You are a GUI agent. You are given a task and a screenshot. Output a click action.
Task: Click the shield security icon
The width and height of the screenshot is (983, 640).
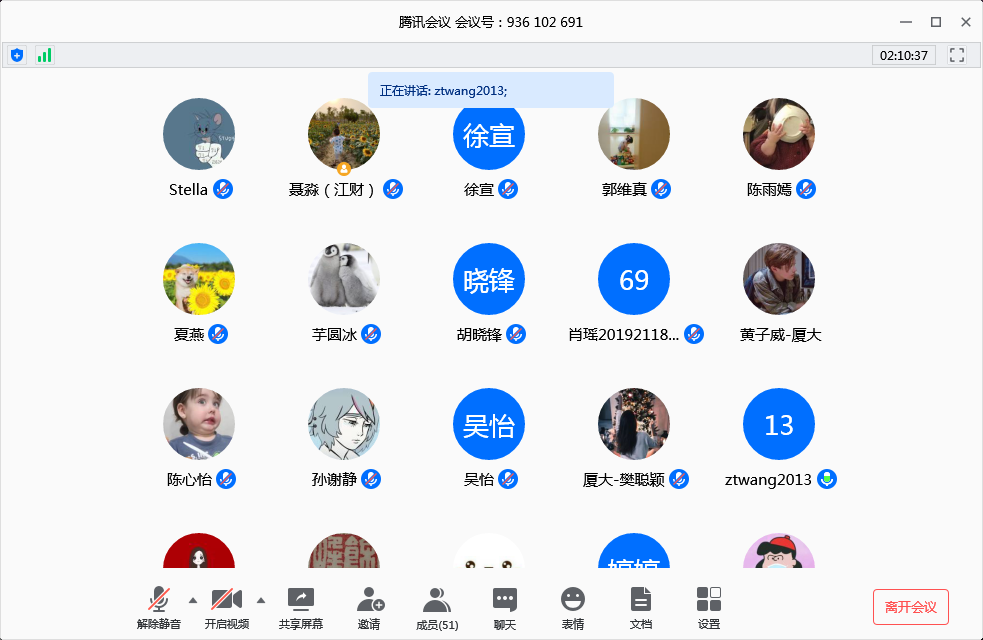point(17,55)
